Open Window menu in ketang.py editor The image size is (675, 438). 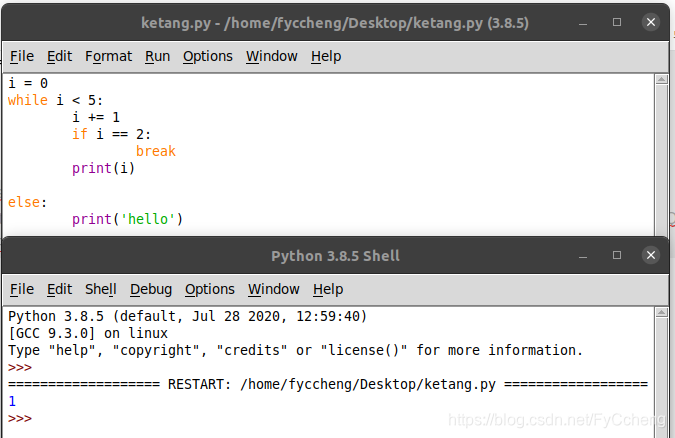tap(272, 56)
